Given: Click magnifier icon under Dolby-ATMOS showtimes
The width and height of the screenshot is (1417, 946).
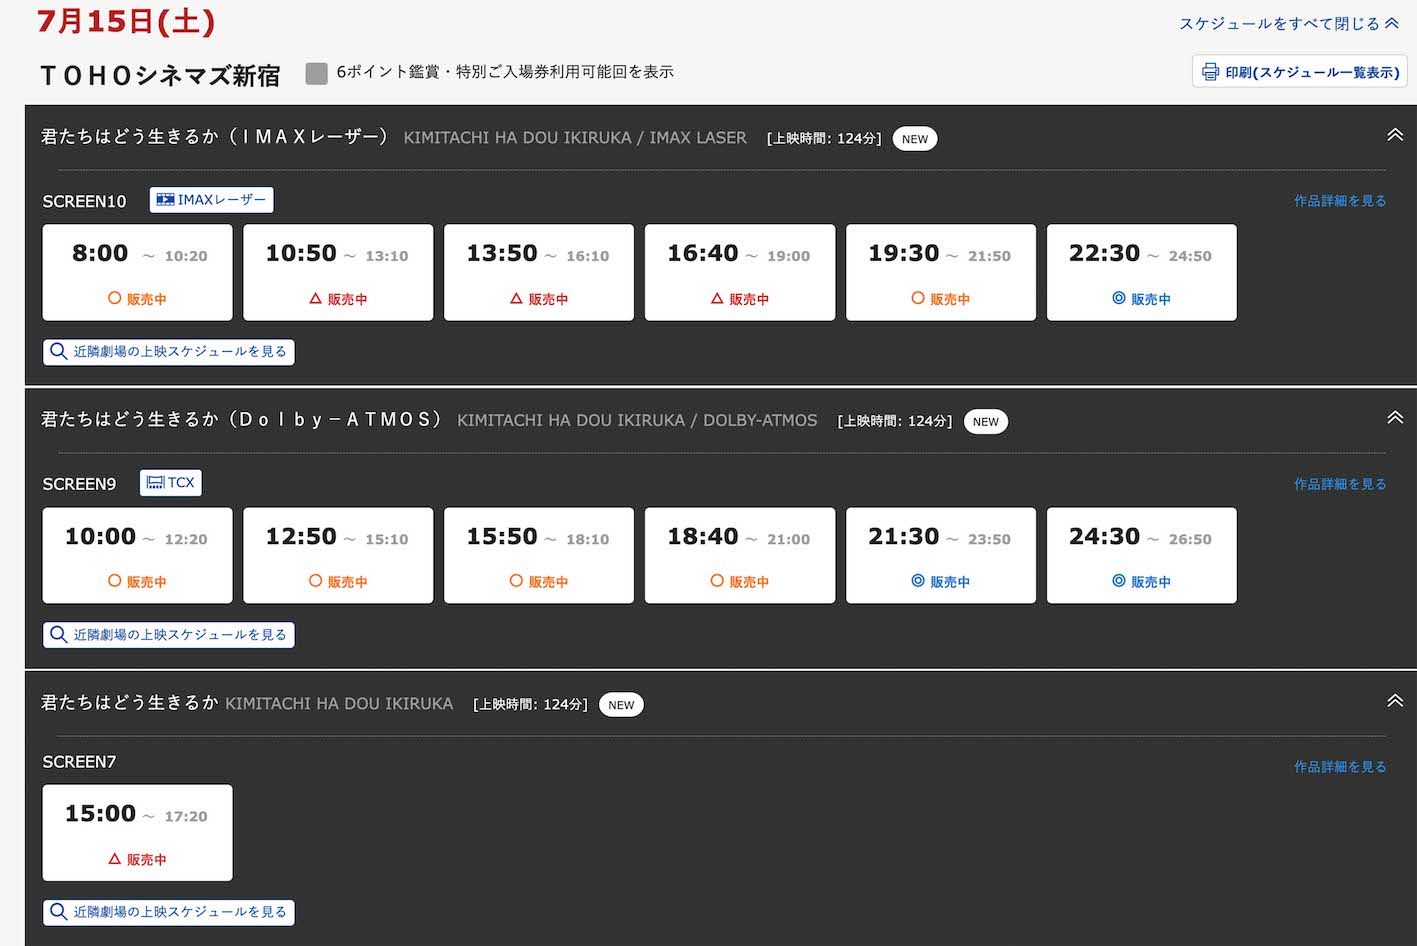Looking at the screenshot, I should point(58,635).
